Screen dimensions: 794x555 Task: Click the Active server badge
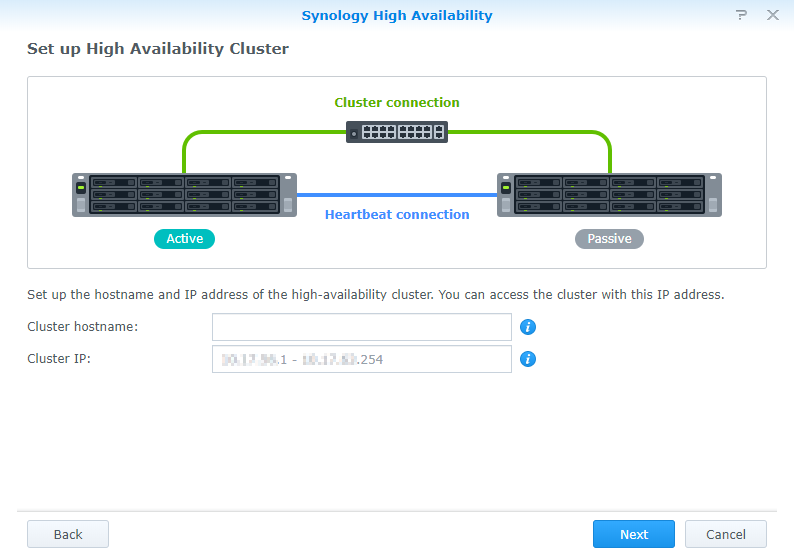pyautogui.click(x=184, y=239)
